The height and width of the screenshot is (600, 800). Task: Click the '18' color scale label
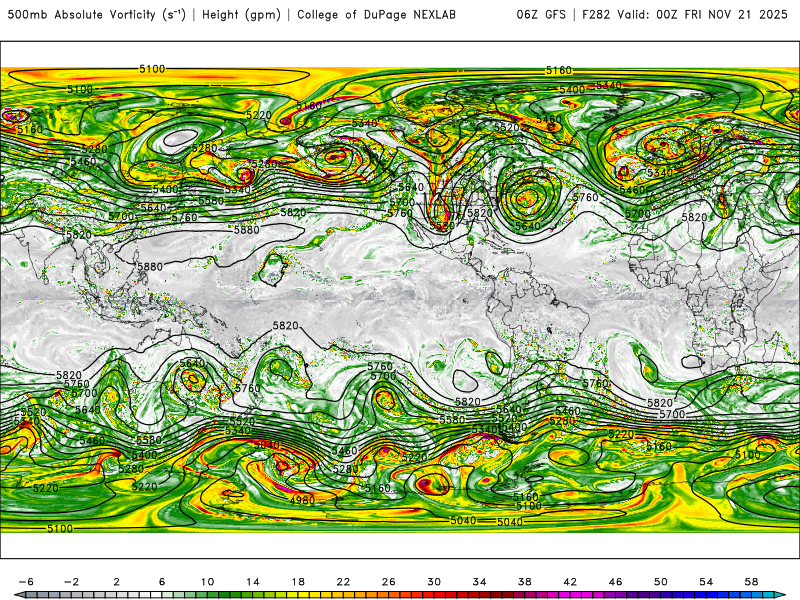[298, 582]
